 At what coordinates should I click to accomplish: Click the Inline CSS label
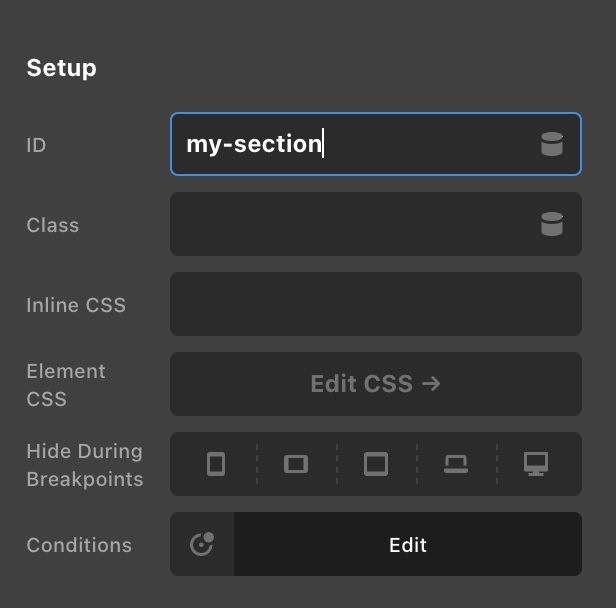(x=76, y=305)
